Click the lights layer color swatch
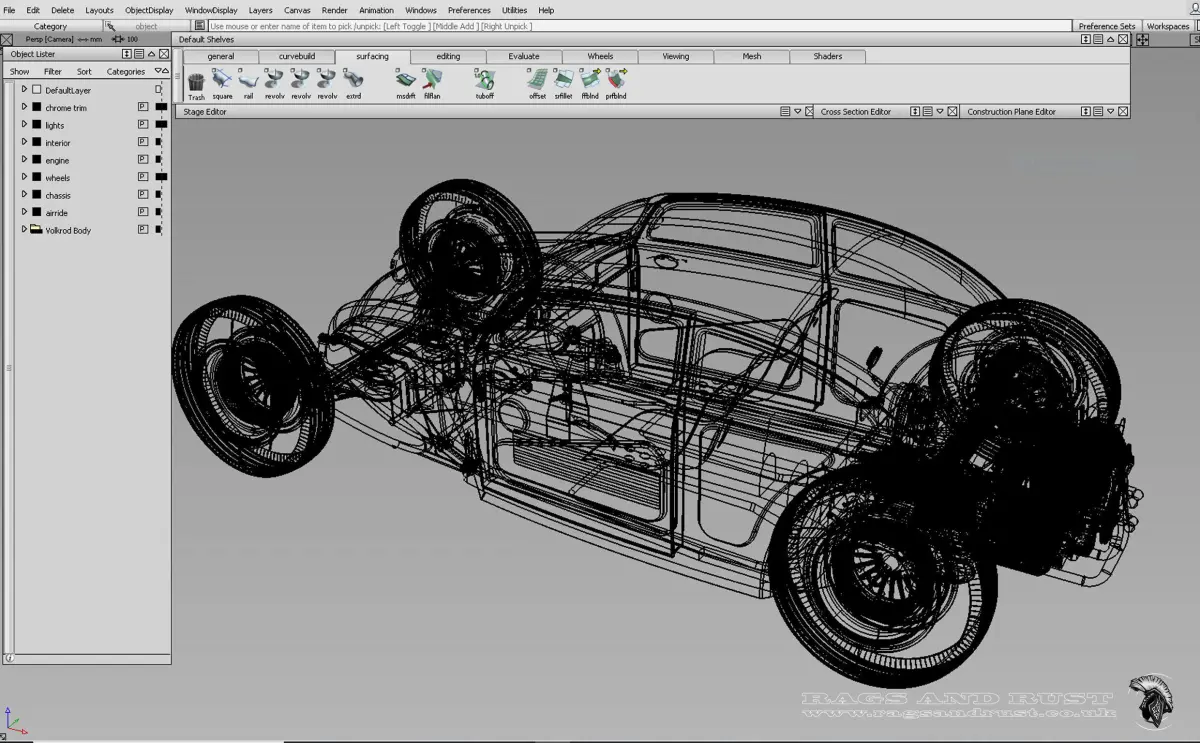 [161, 125]
